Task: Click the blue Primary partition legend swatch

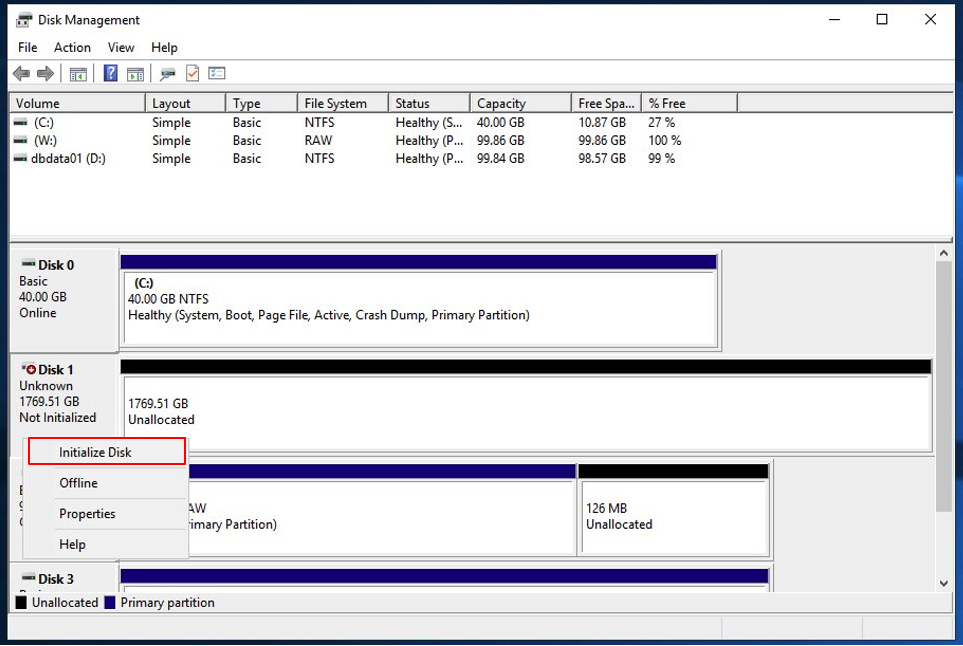Action: click(110, 602)
